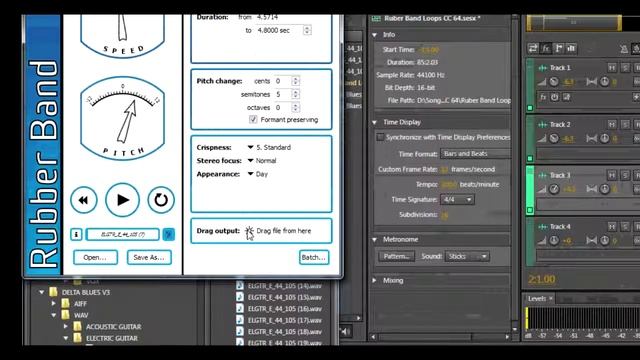Expand the AIFF folder
Viewport: 640px width, 360px height.
coord(54,304)
